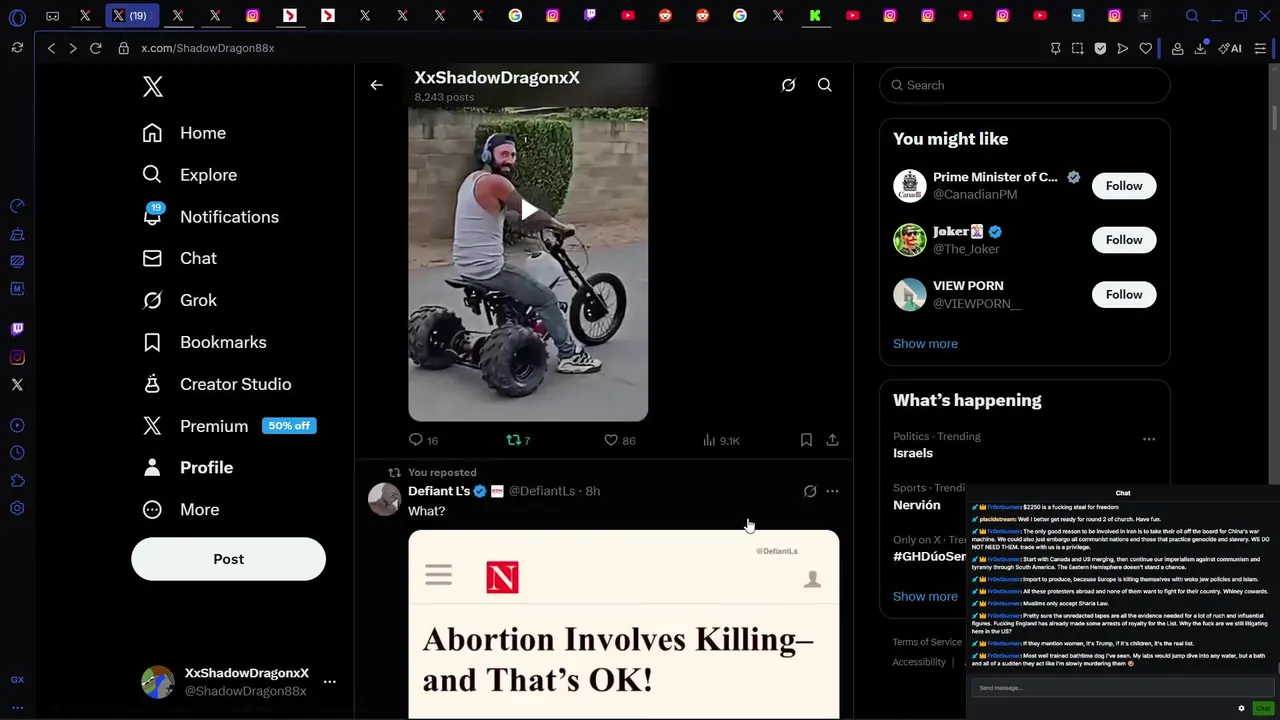Open a new browser tab
Screen dimensions: 1280x720
[x=1144, y=16]
